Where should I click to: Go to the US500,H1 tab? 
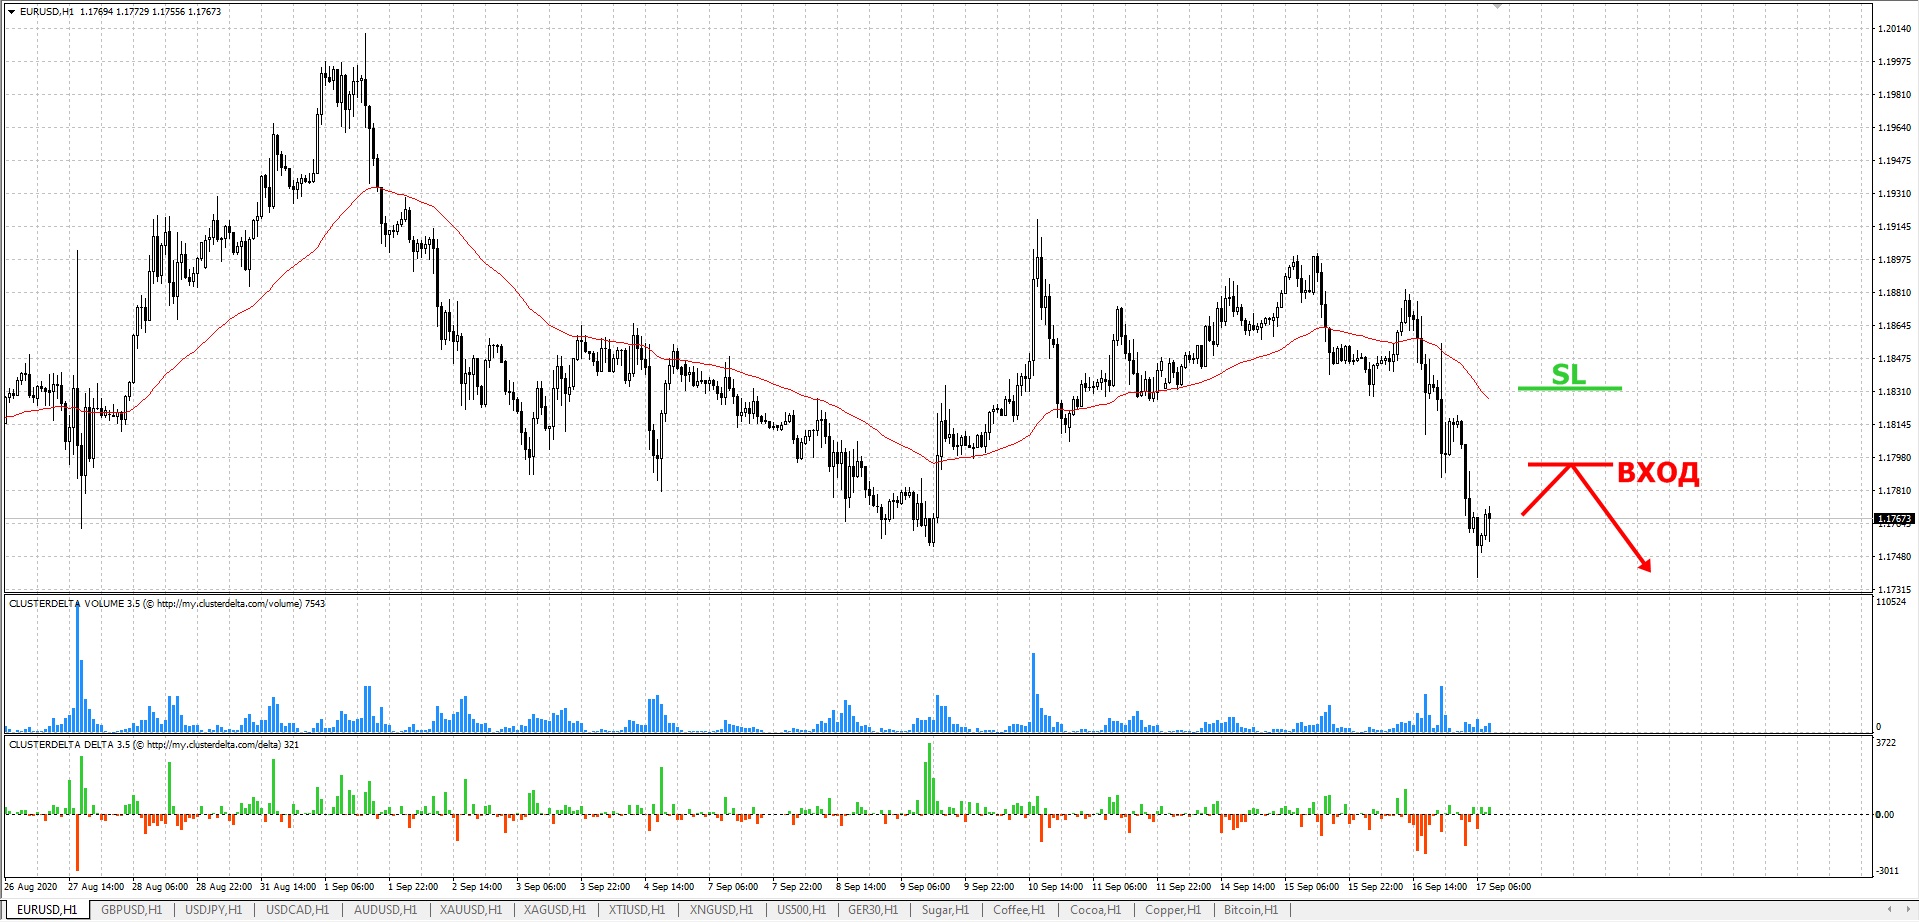point(801,910)
